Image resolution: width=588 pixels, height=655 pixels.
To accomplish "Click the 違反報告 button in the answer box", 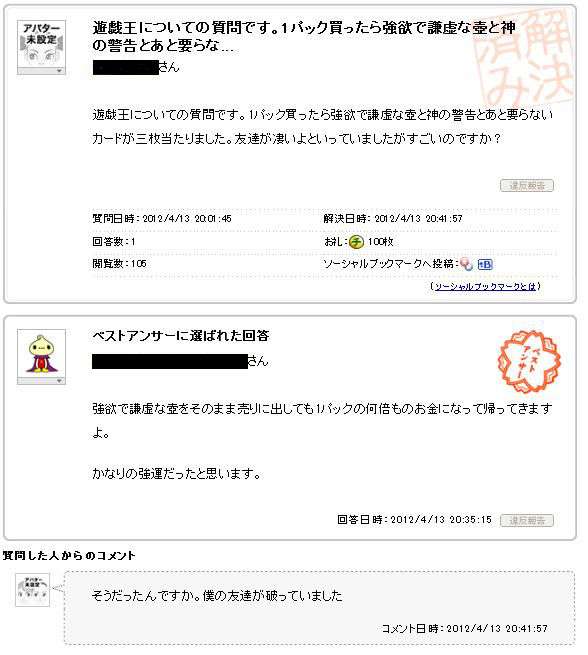I will [527, 520].
